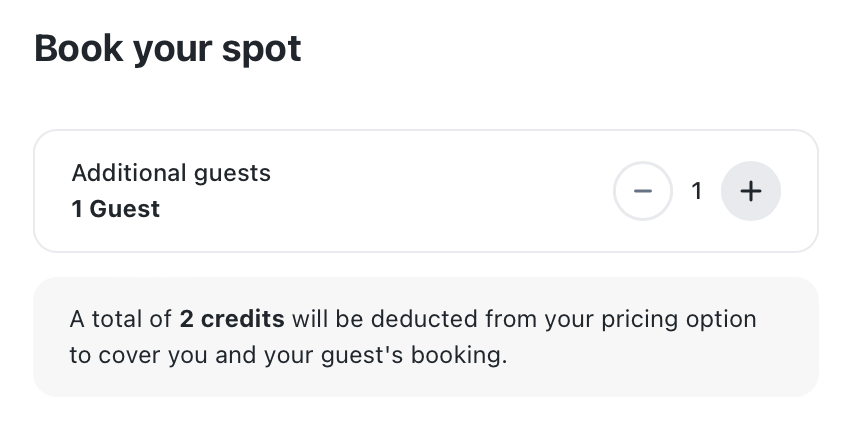Select the value between minus and plus
The image size is (864, 432).
coord(696,192)
